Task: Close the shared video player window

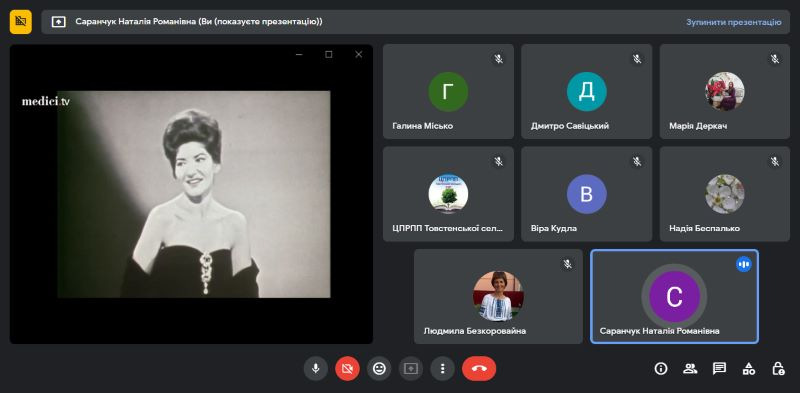Action: (359, 55)
